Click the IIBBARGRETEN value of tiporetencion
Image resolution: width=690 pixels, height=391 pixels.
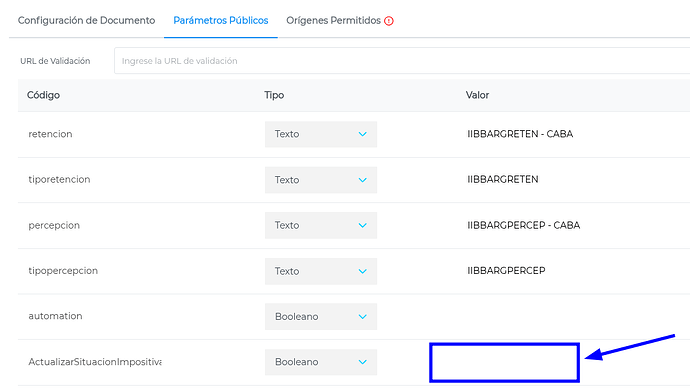[503, 179]
